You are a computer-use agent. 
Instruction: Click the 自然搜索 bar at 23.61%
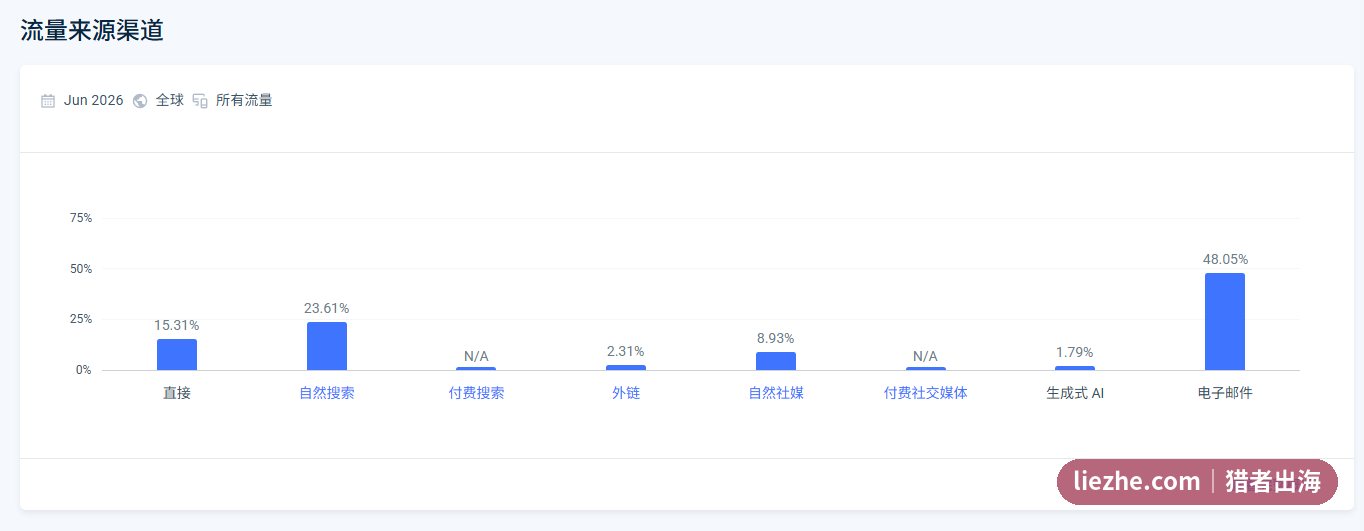pos(327,346)
